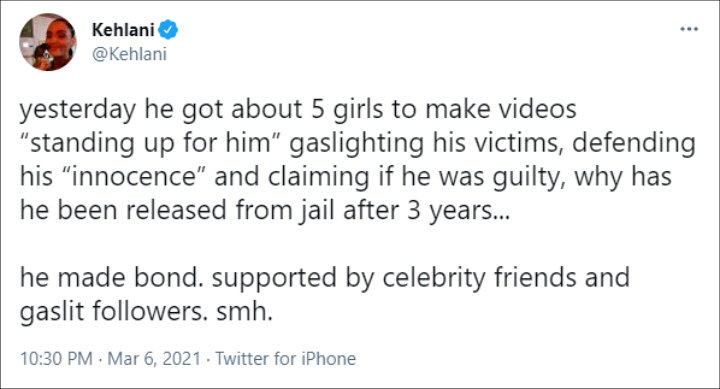720x389 pixels.
Task: Click the words "celebrity friends" in tweet
Action: 479,278
